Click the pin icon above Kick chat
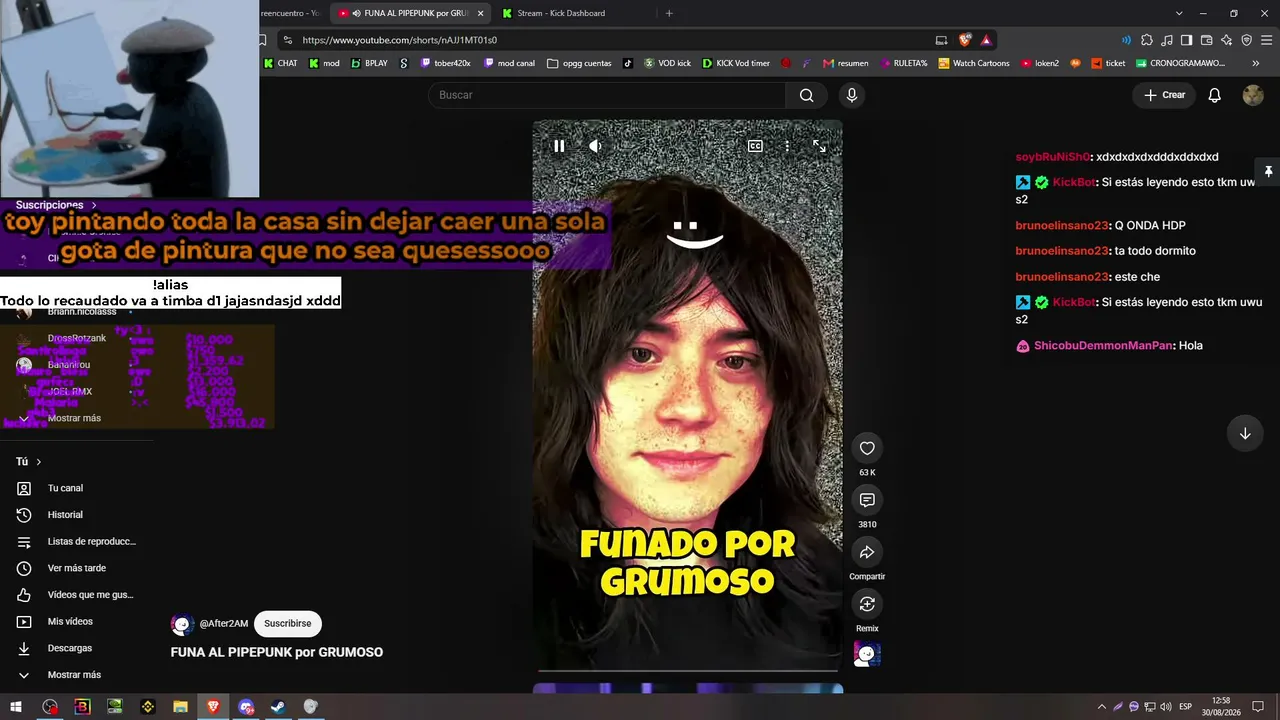Viewport: 1280px width, 720px height. (x=1268, y=172)
